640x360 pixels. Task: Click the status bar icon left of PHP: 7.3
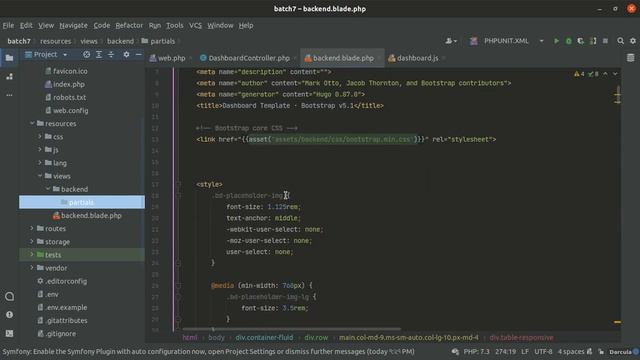[x=455, y=351]
